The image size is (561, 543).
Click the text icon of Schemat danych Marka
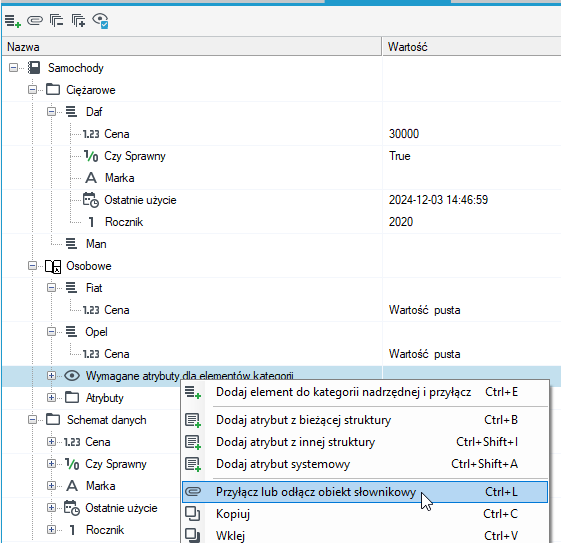pos(72,486)
